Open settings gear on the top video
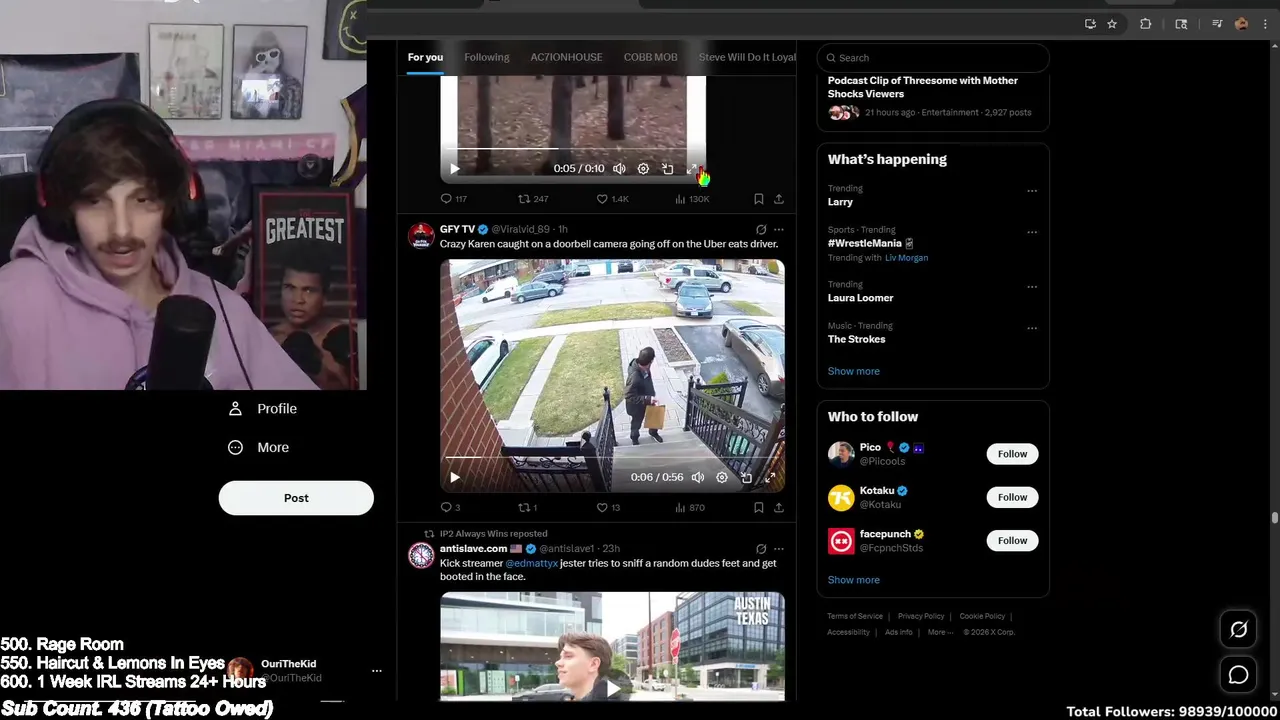Viewport: 1280px width, 720px height. [x=643, y=169]
